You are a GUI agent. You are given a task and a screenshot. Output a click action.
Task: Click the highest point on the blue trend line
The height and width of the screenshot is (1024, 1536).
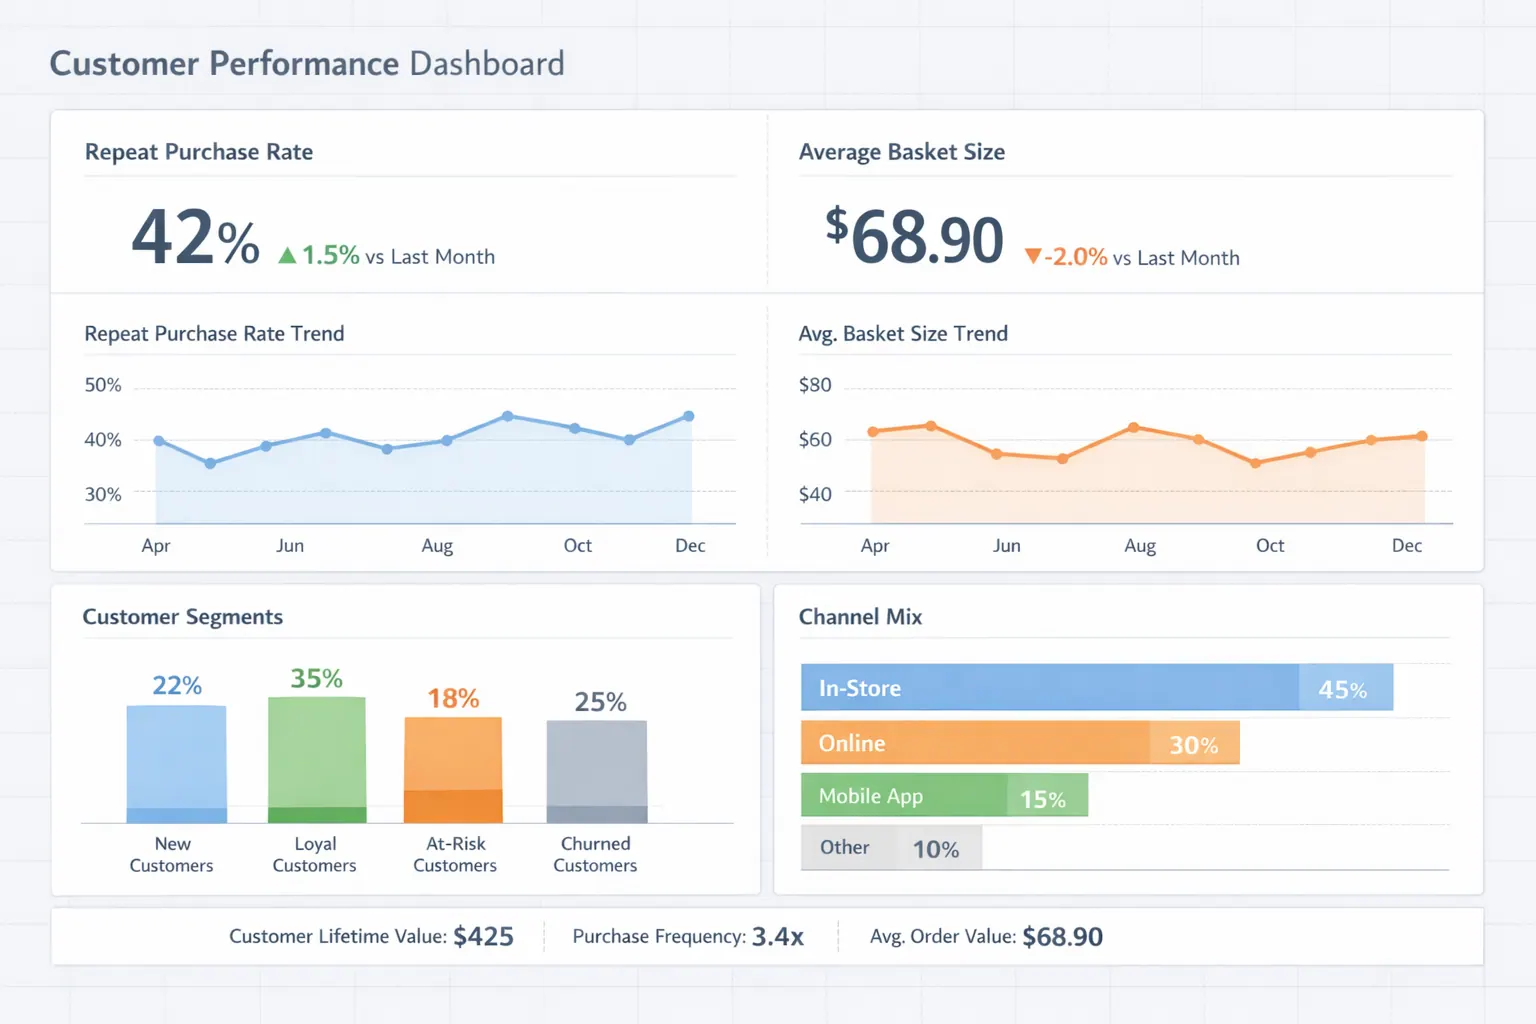[x=507, y=414]
